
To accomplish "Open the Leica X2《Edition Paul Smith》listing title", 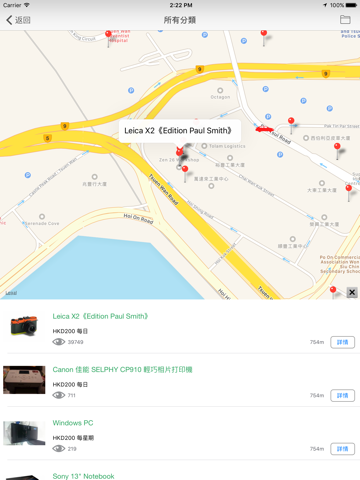I will pyautogui.click(x=100, y=316).
